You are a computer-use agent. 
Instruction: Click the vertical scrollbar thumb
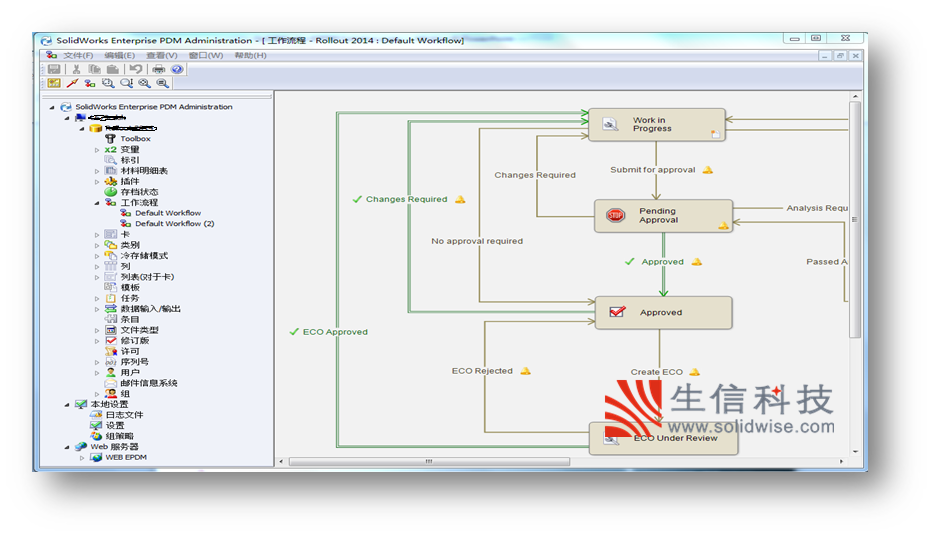(x=854, y=220)
